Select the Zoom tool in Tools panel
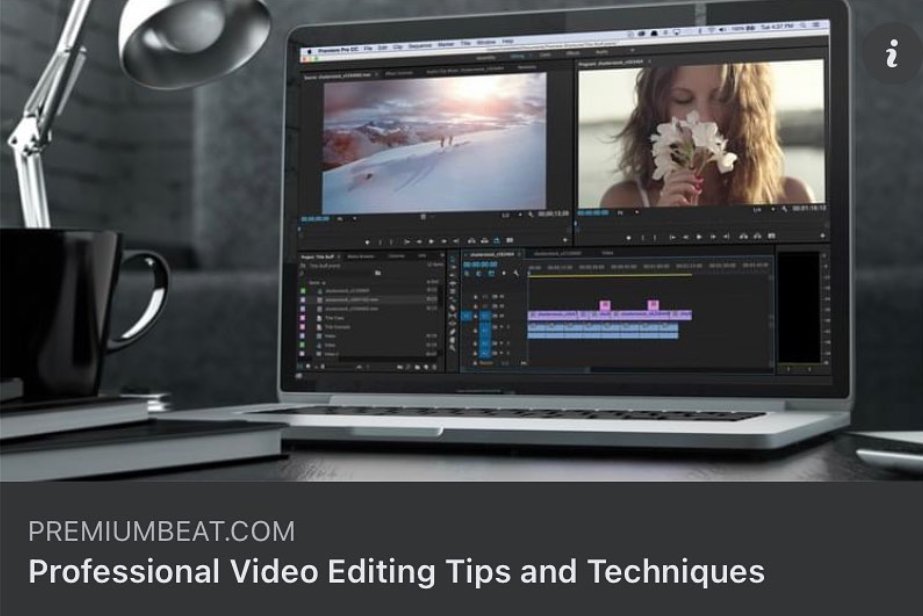The image size is (923, 616). click(x=452, y=347)
